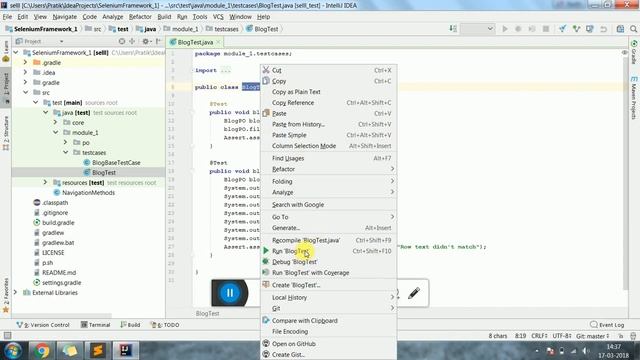Choose Debug 'BlogTest' in context menu
The height and width of the screenshot is (360, 640).
click(329, 262)
